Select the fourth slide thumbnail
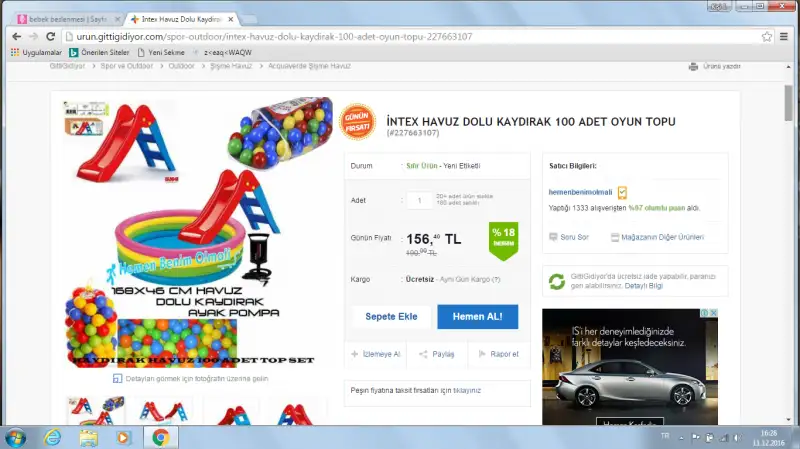The image size is (800, 449). tap(298, 412)
